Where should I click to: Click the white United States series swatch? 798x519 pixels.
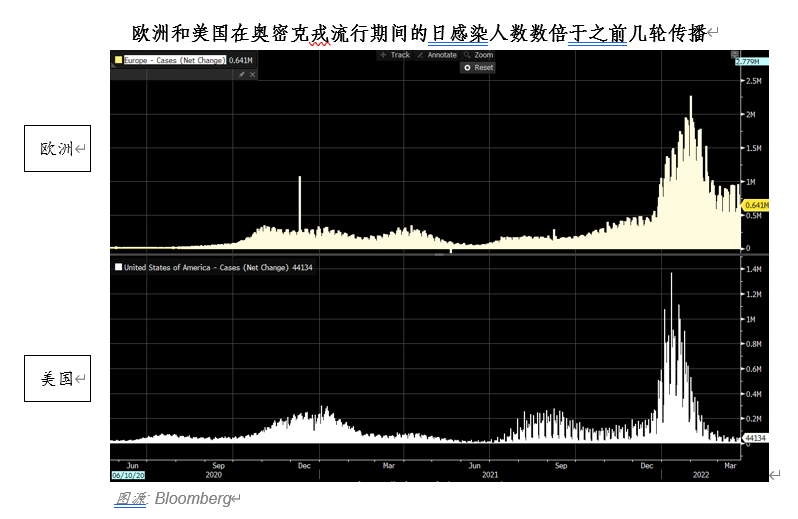(119, 267)
